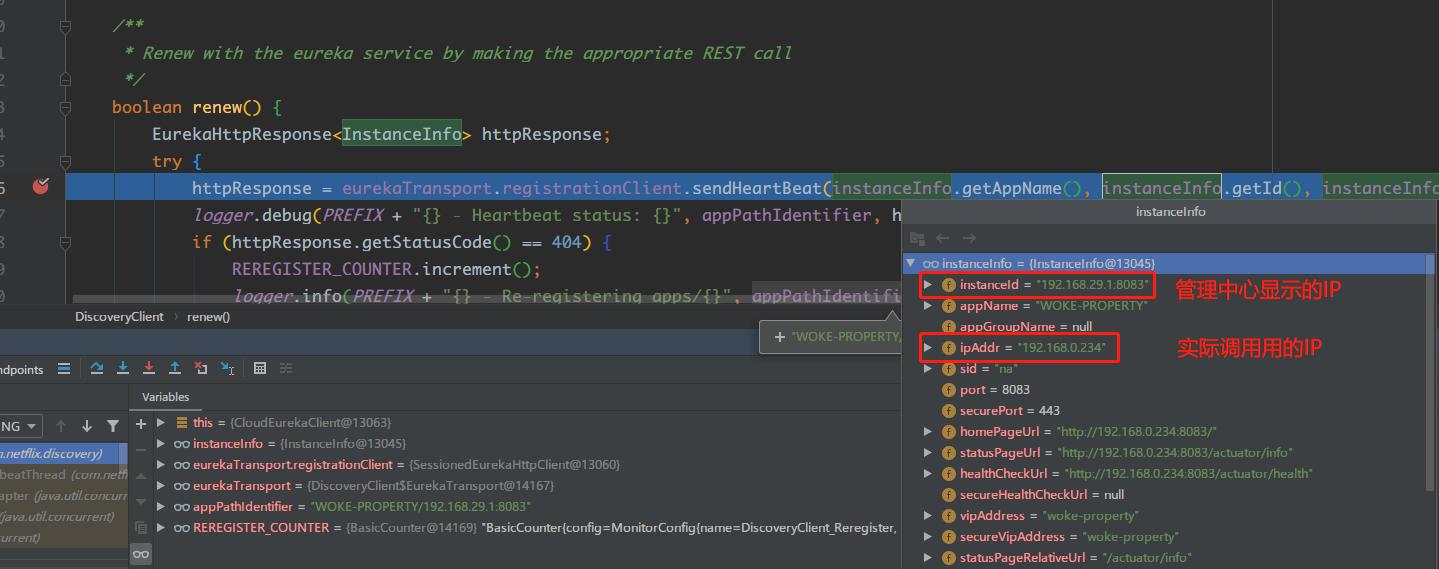Expand eurekaTransport.registrationClient variable

161,465
